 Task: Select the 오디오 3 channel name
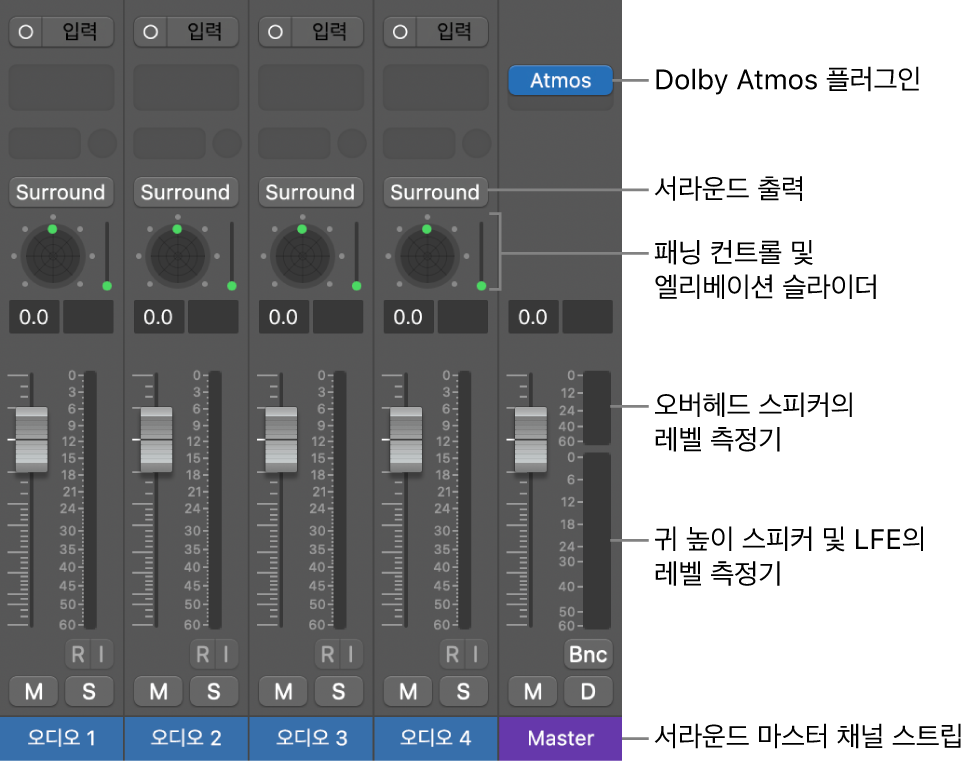click(311, 738)
